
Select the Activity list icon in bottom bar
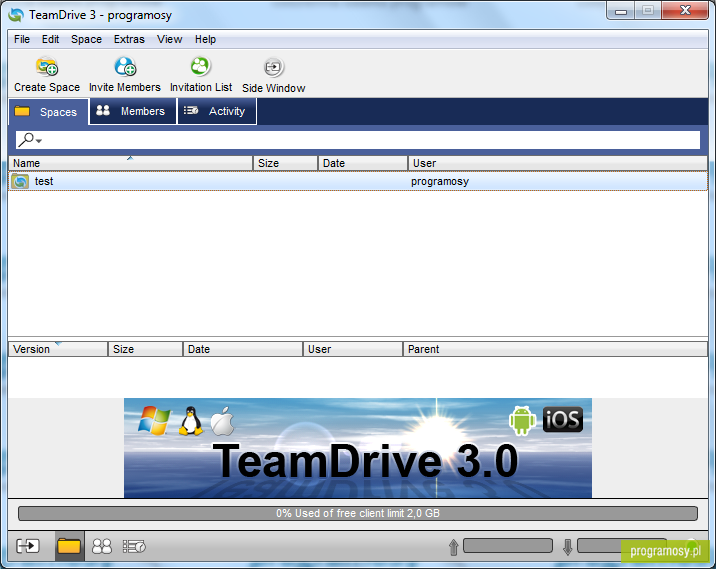[134, 546]
